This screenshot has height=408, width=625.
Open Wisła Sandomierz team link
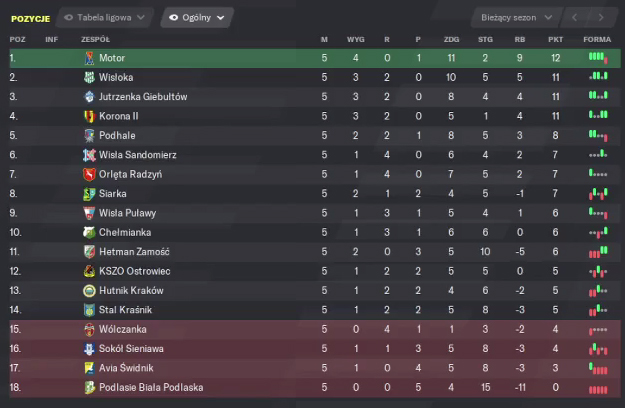[138, 155]
